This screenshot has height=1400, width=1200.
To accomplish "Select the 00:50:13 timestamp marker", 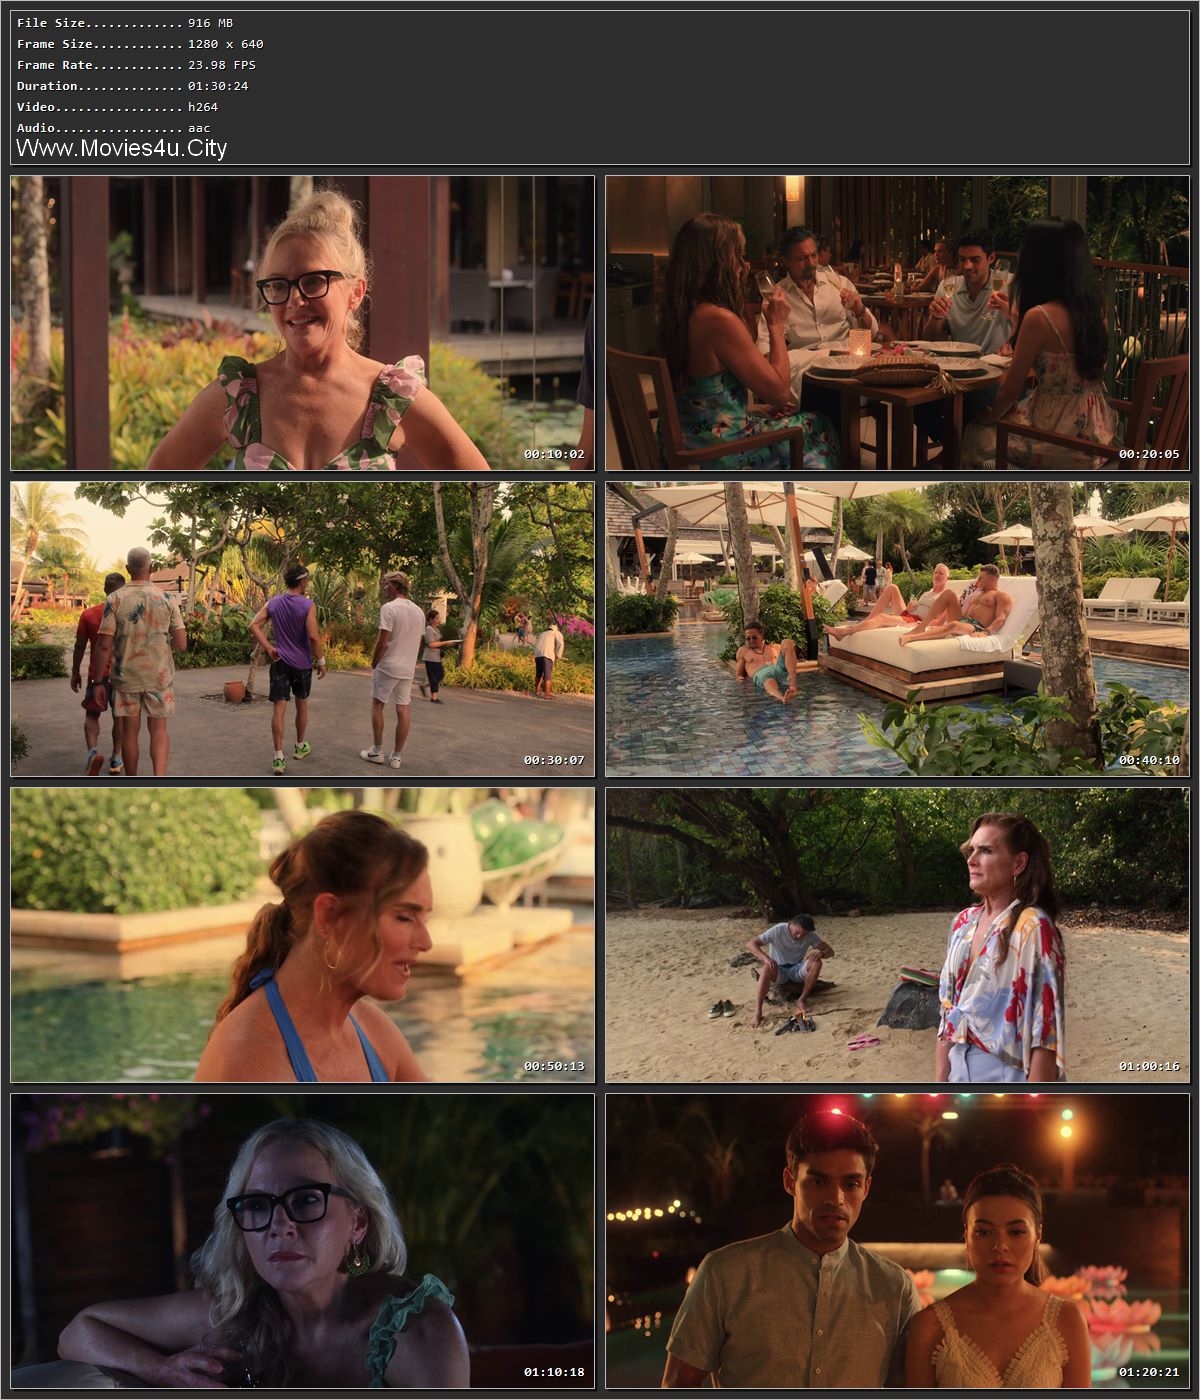I will pos(553,1065).
